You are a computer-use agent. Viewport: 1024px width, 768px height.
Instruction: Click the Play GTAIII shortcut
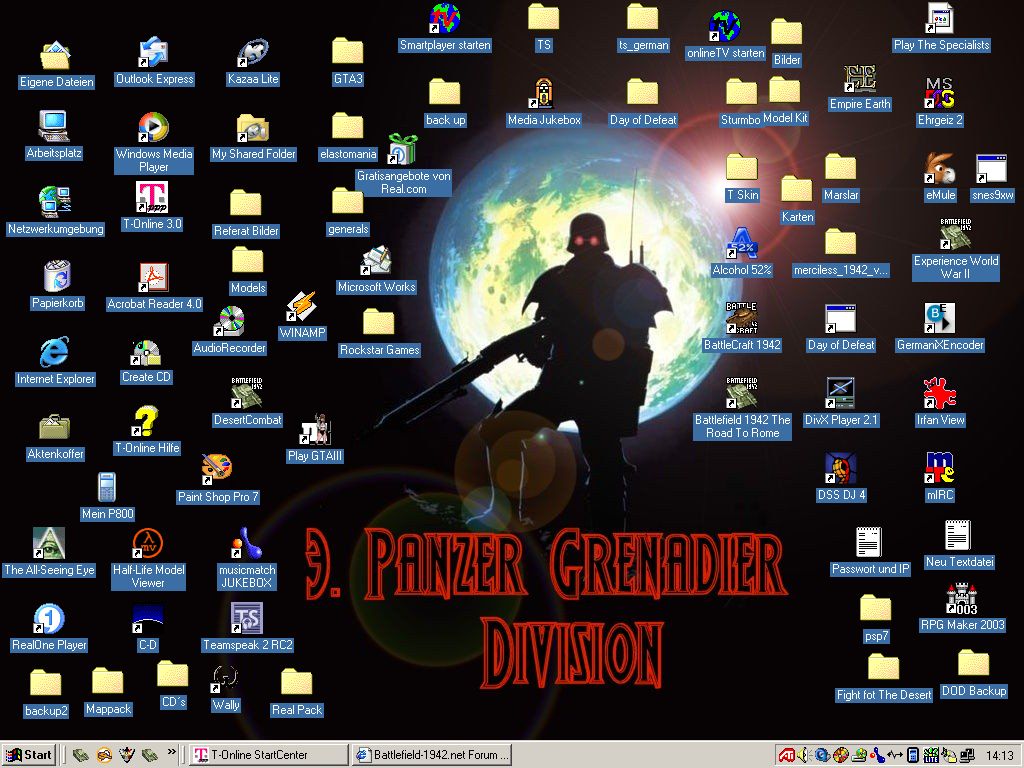tap(315, 430)
